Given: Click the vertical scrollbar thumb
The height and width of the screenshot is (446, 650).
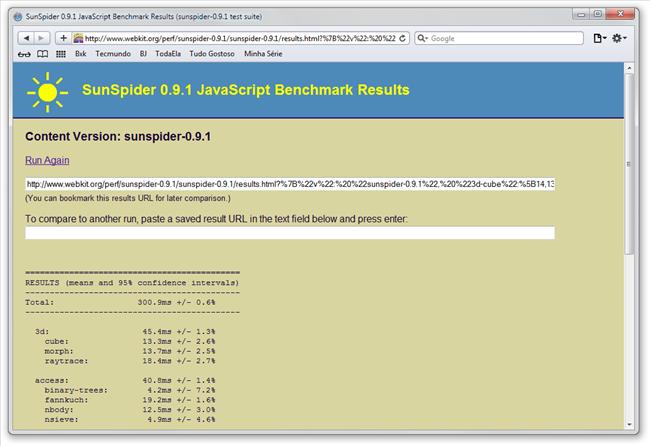Looking at the screenshot, I should (629, 164).
